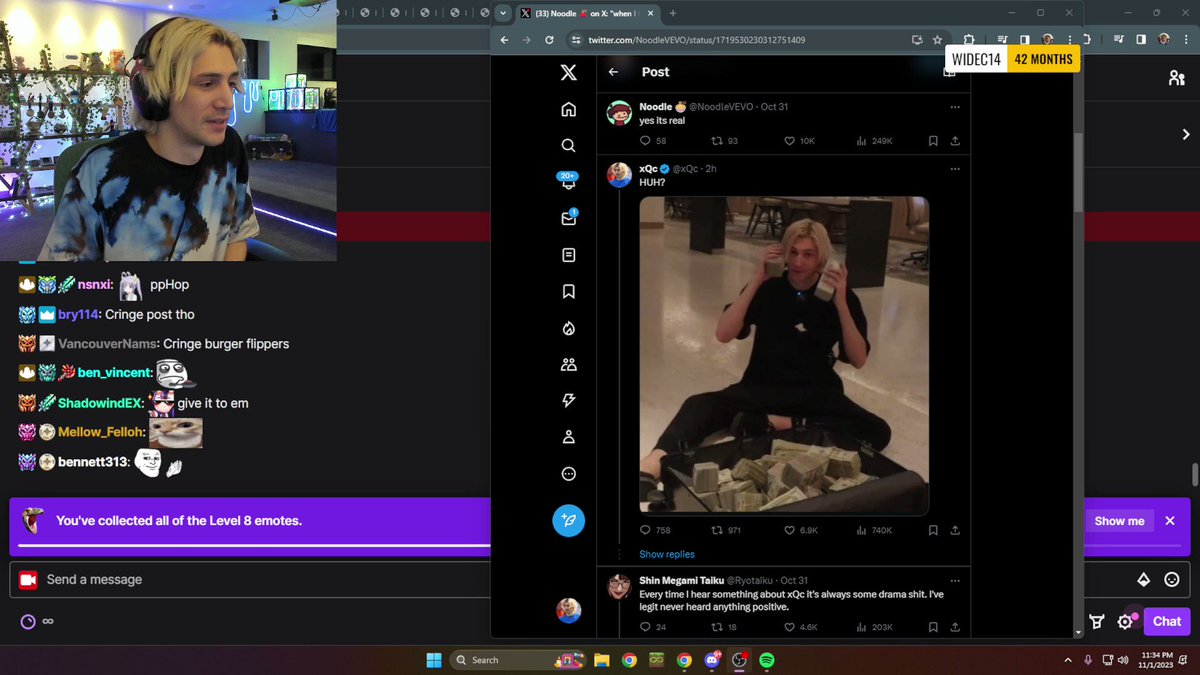Open more options on xQc's post
Image resolution: width=1200 pixels, height=675 pixels.
pyautogui.click(x=954, y=168)
